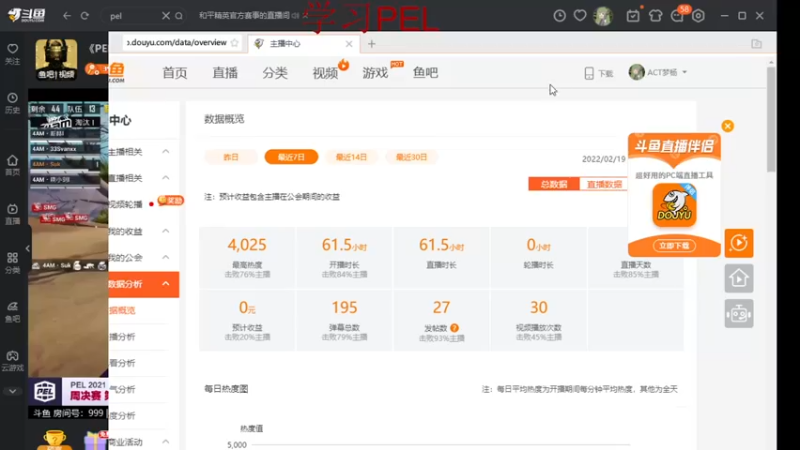Screen dimensions: 800x450
Task: Close the 斗鱼直播伴侣 ad popup
Action: click(728, 126)
